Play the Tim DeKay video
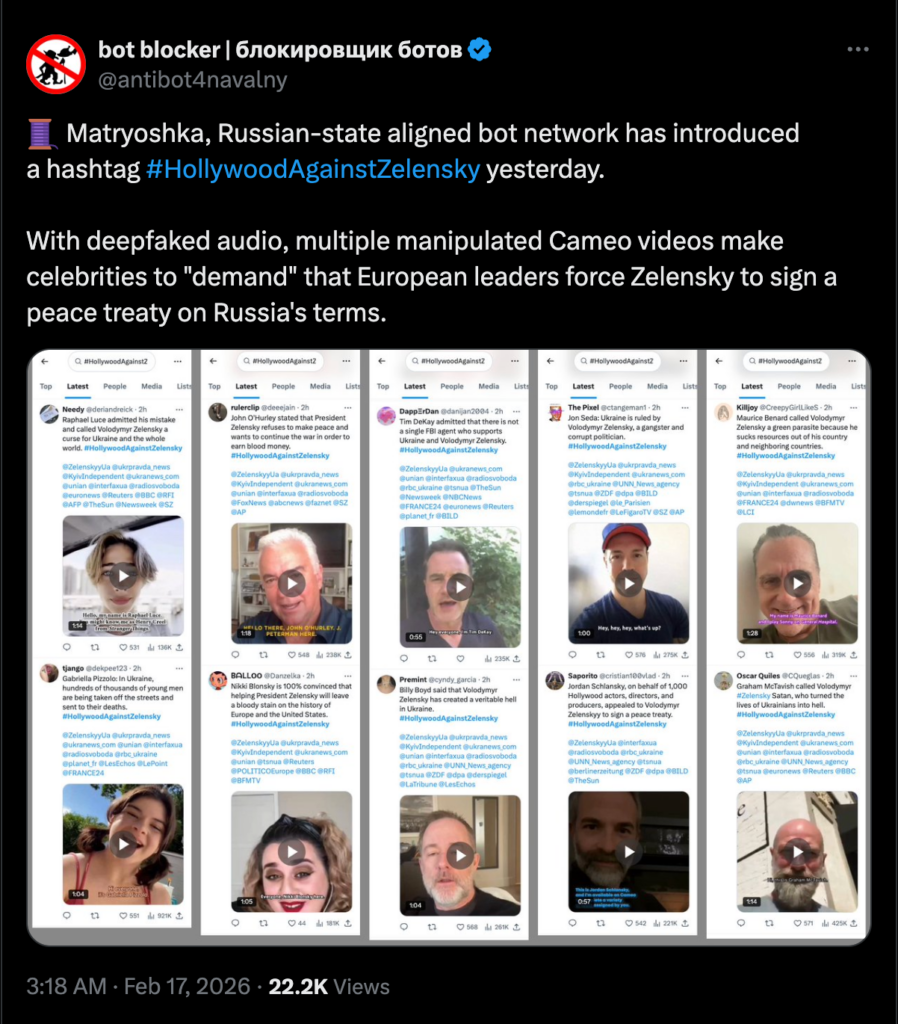The height and width of the screenshot is (1024, 898). pos(460,586)
